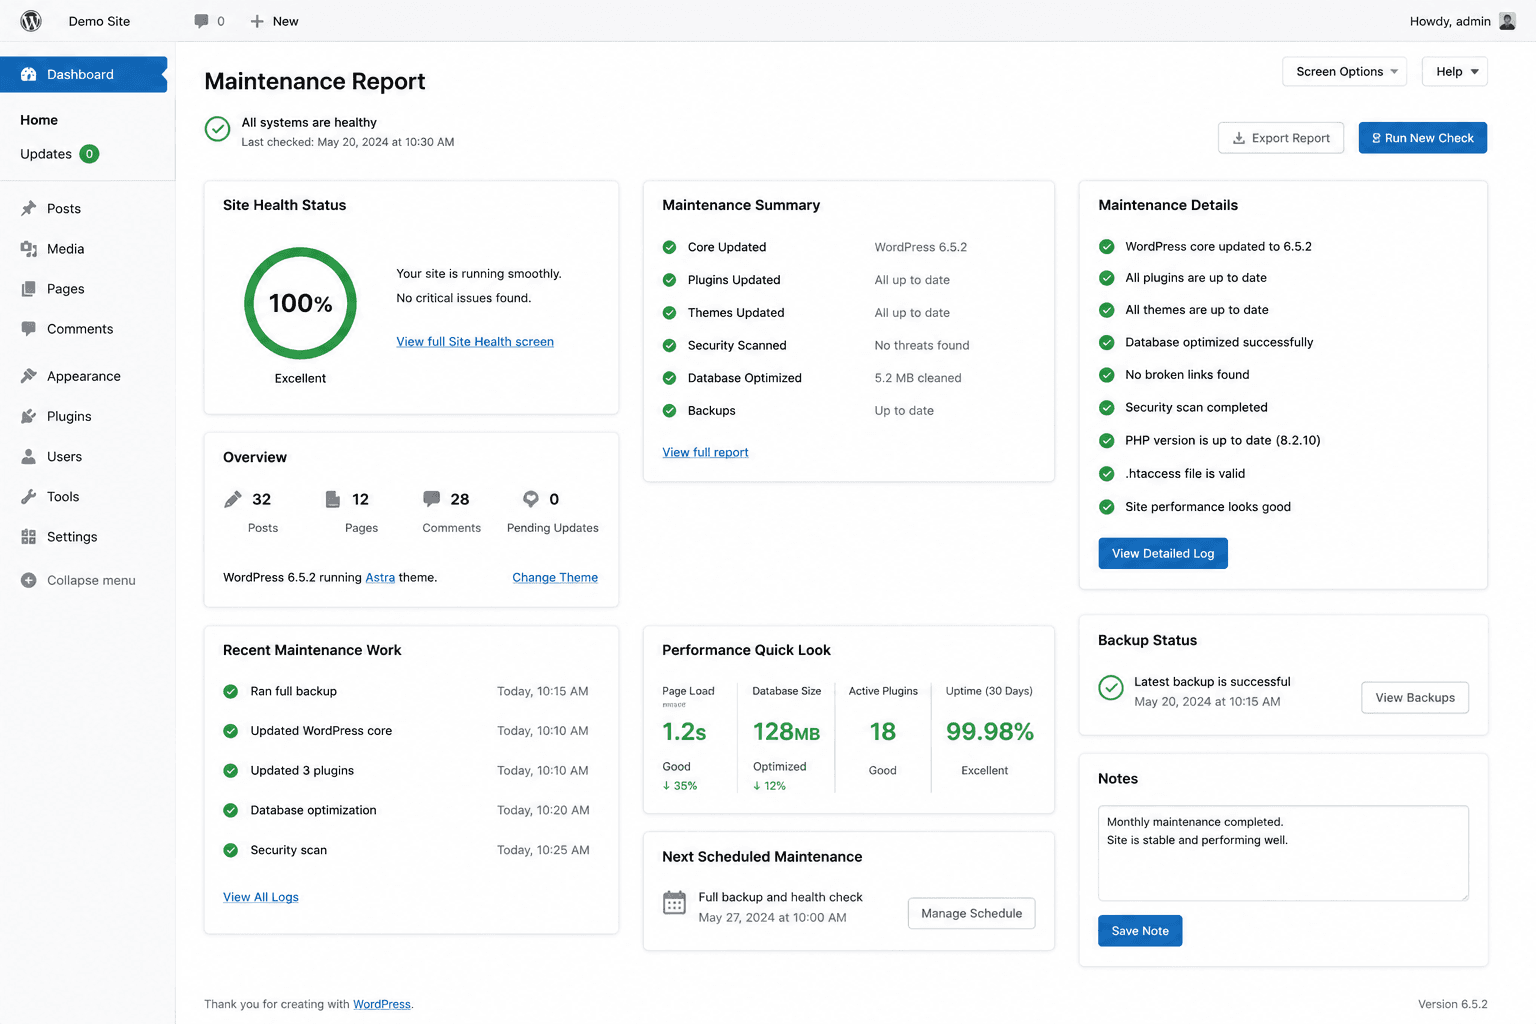The width and height of the screenshot is (1536, 1024).
Task: Click the Plugins plug icon in sidebar
Action: pyautogui.click(x=29, y=416)
